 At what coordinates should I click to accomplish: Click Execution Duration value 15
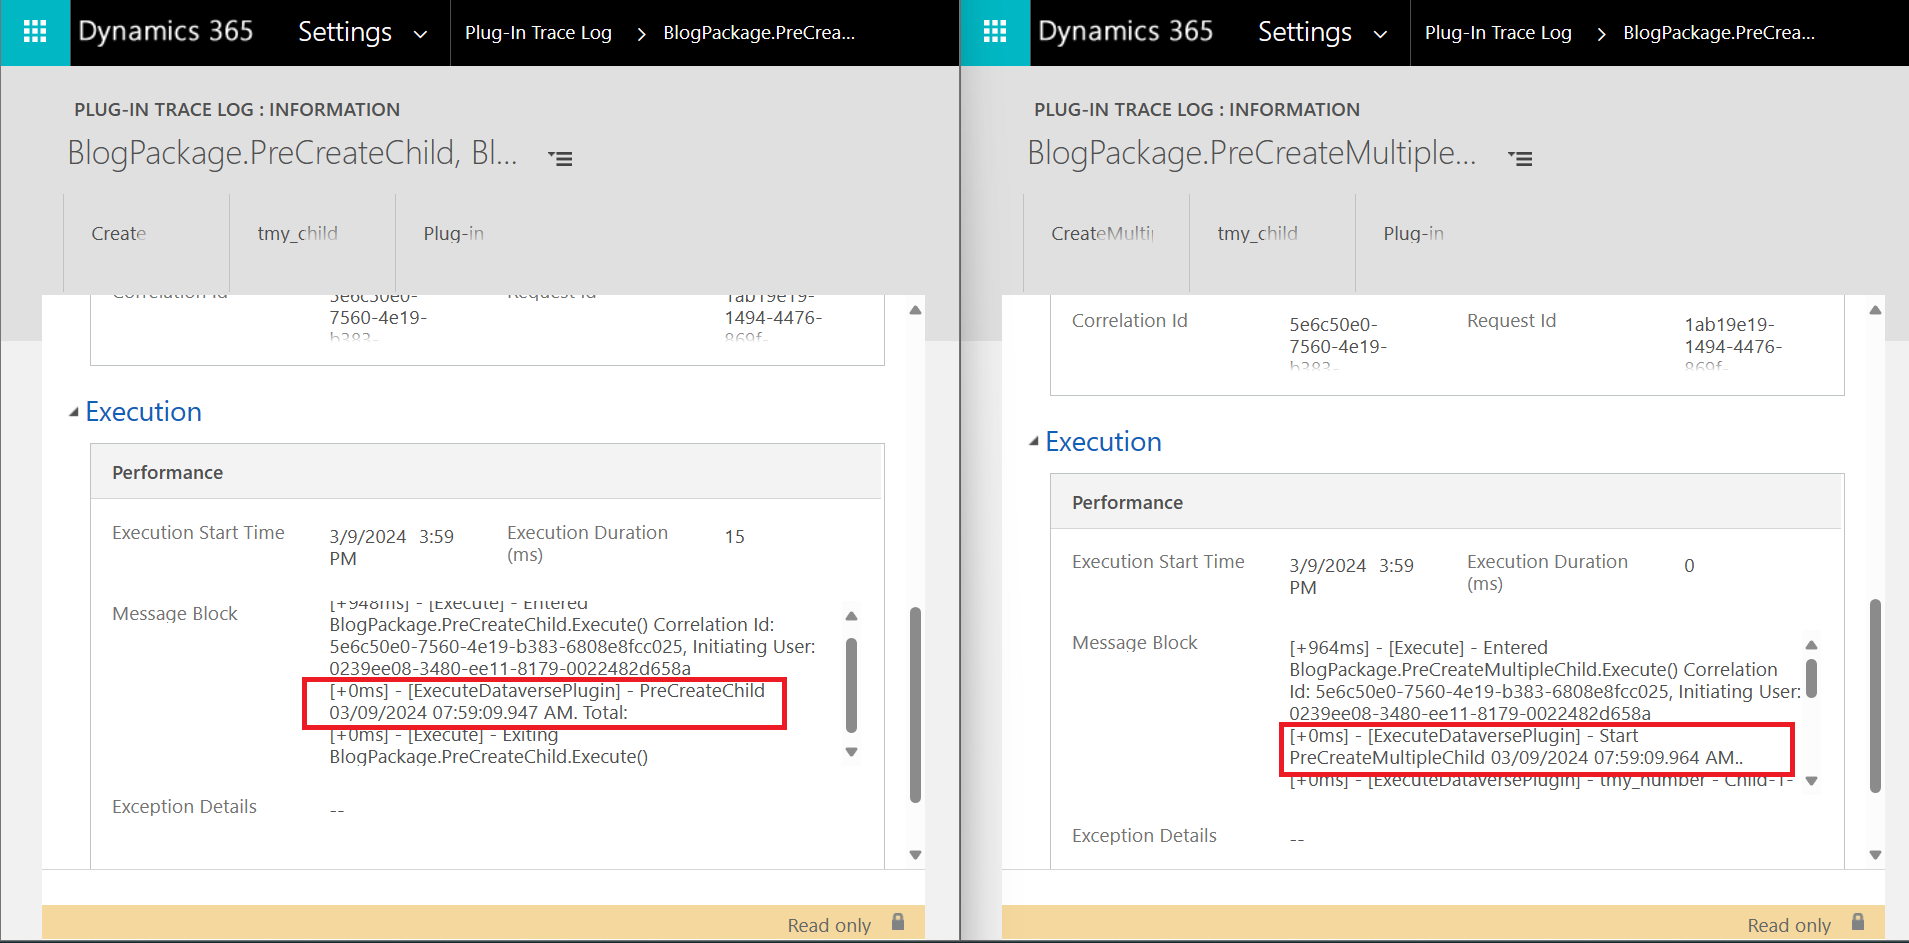pos(735,537)
